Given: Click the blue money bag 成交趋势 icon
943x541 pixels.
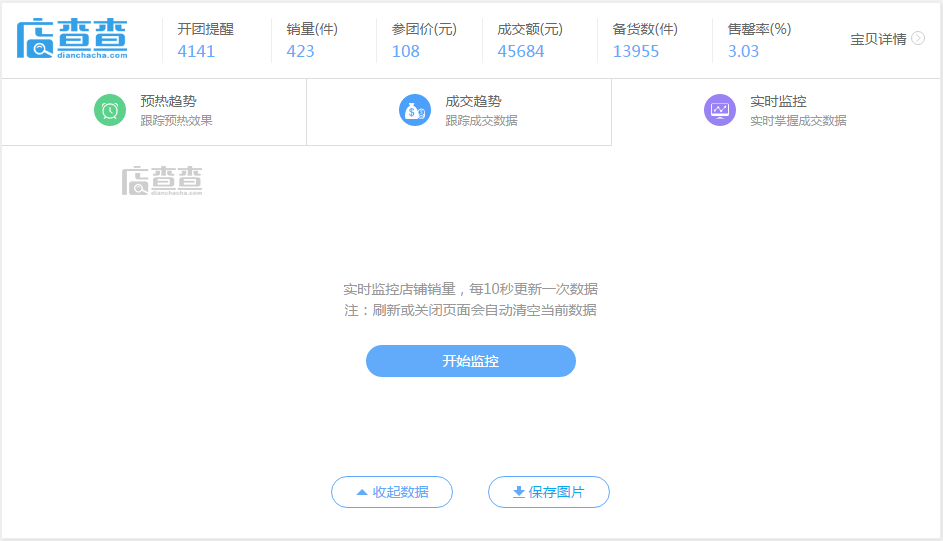Looking at the screenshot, I should tap(415, 111).
